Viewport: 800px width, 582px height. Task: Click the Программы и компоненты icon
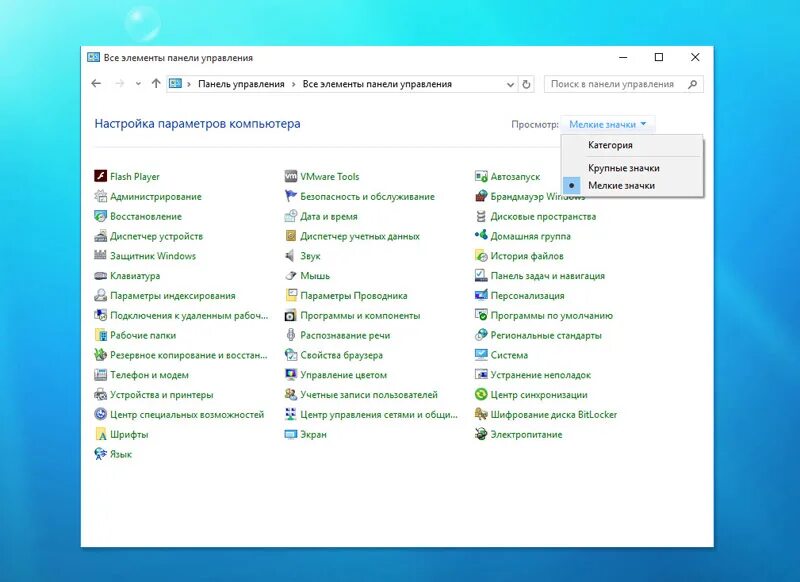291,315
